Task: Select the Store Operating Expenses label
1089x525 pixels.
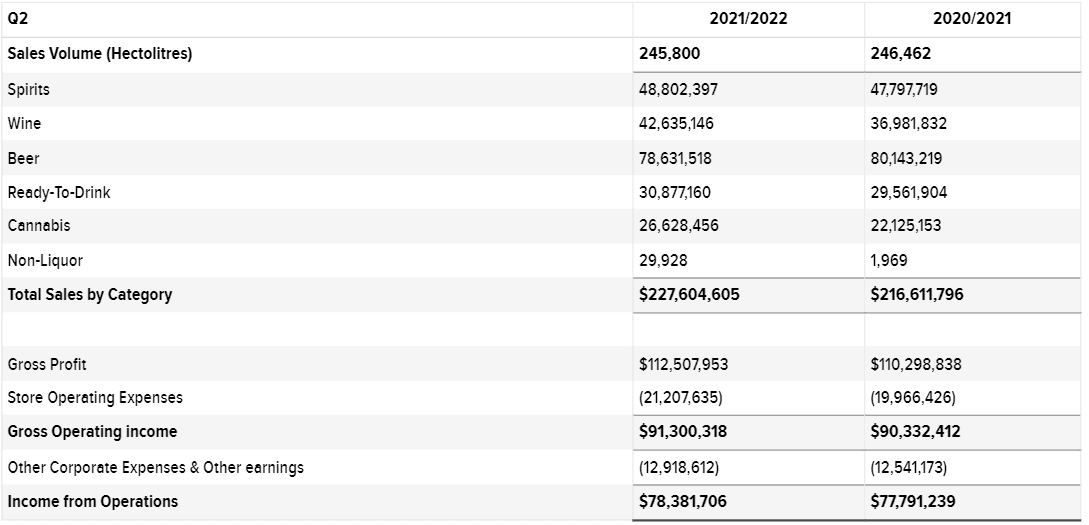Action: pyautogui.click(x=95, y=397)
